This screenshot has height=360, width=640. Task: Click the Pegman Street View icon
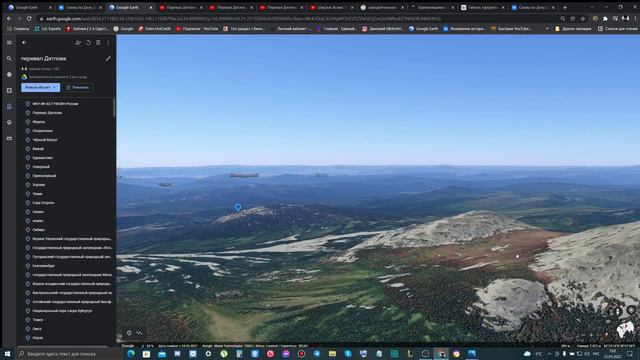pos(618,312)
